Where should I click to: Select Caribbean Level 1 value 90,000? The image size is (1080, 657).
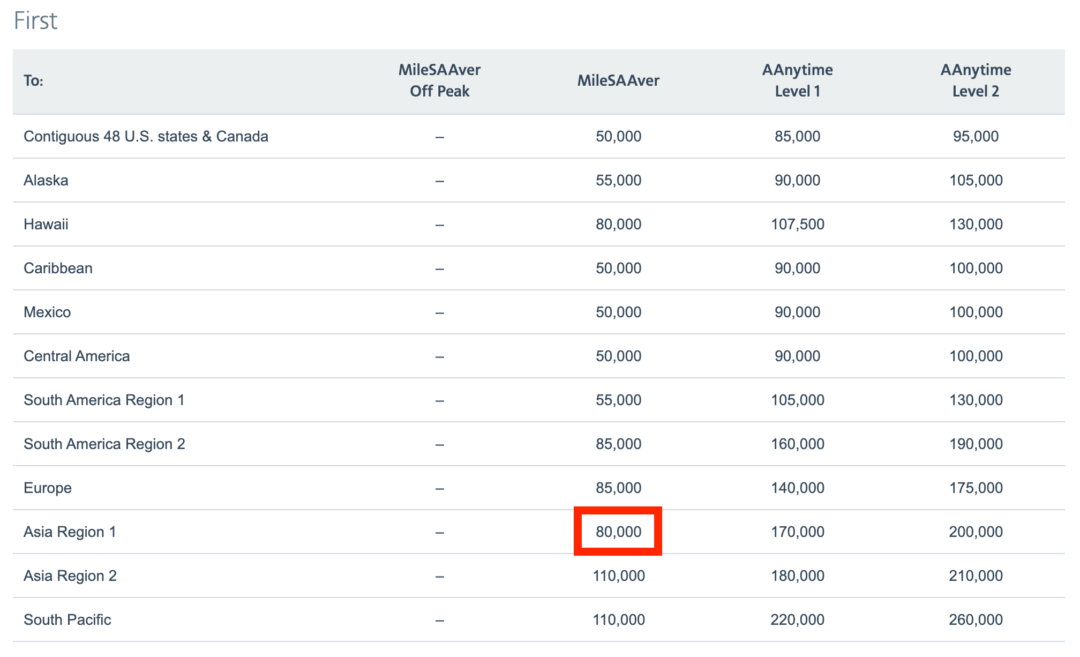[x=797, y=269]
